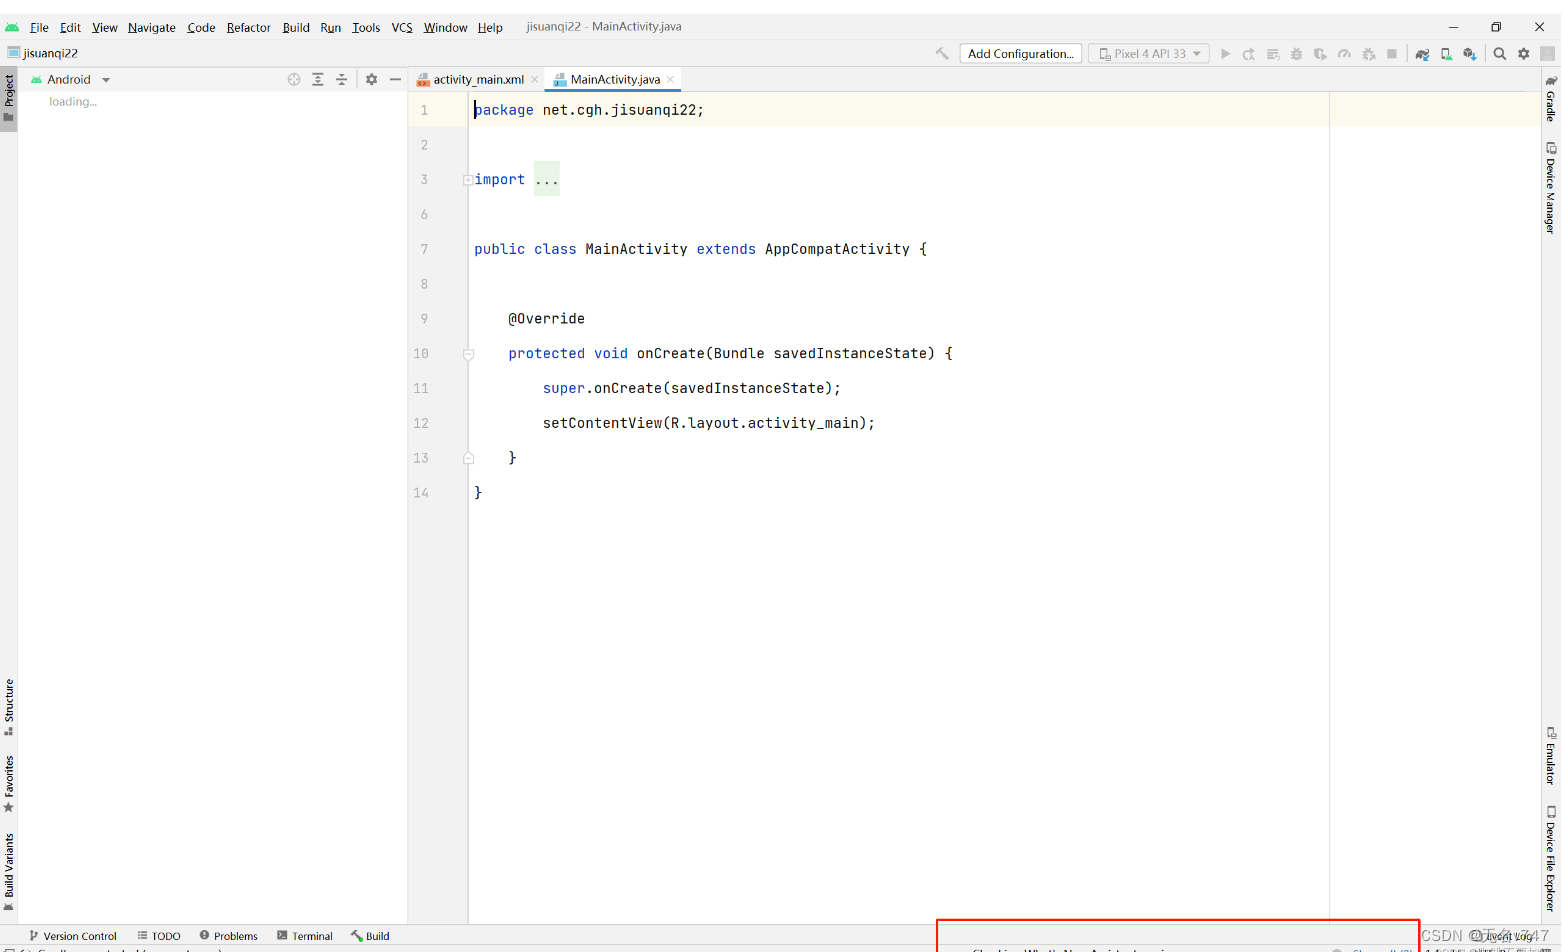Click Select Opened File target icon
Screen dimensions: 1564x952
[294, 80]
